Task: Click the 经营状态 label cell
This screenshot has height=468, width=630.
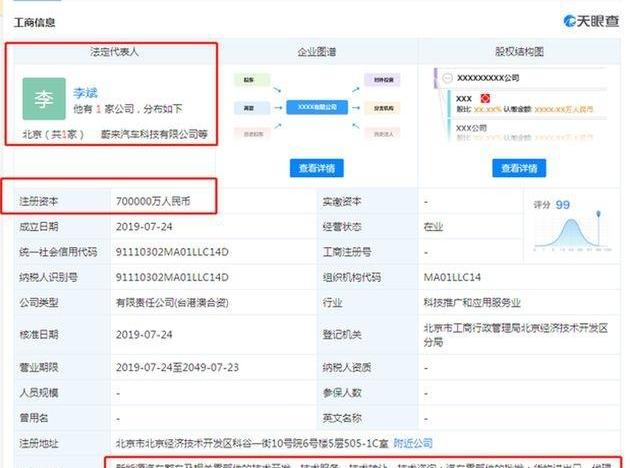Action: click(x=368, y=227)
